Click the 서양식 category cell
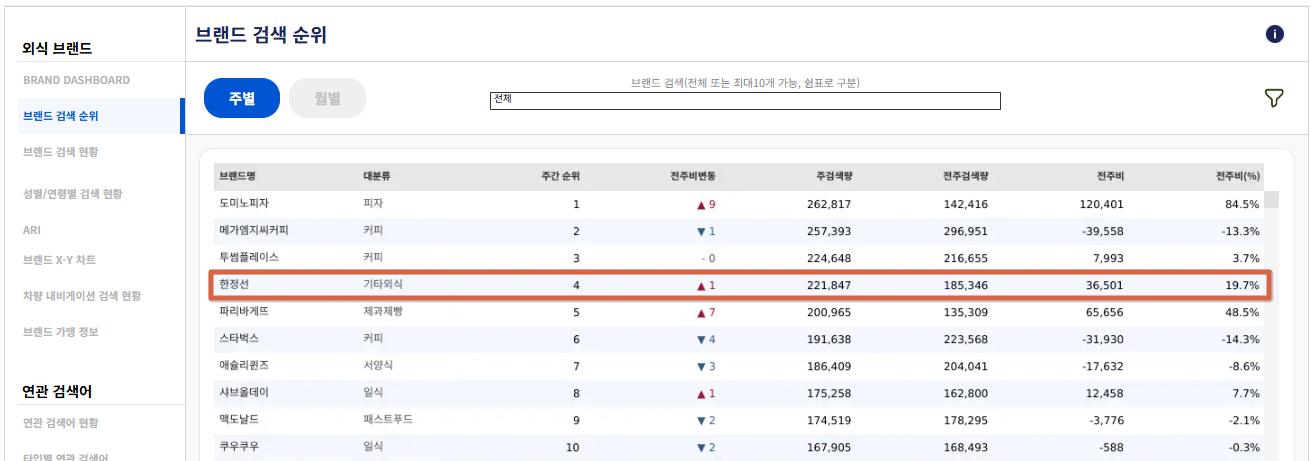 tap(378, 365)
